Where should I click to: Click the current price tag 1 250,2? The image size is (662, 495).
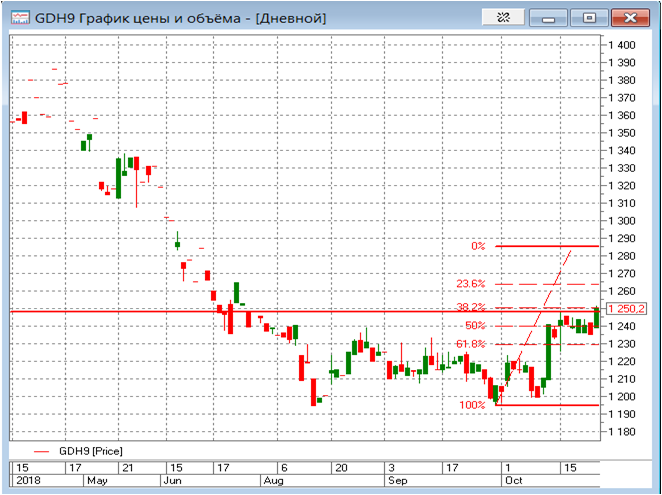coord(629,310)
